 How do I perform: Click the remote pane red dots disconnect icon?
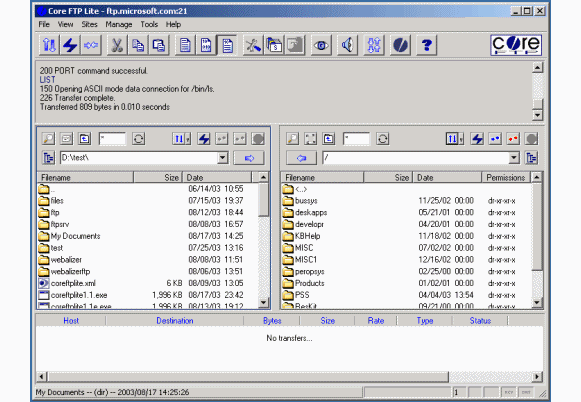pyautogui.click(x=513, y=139)
